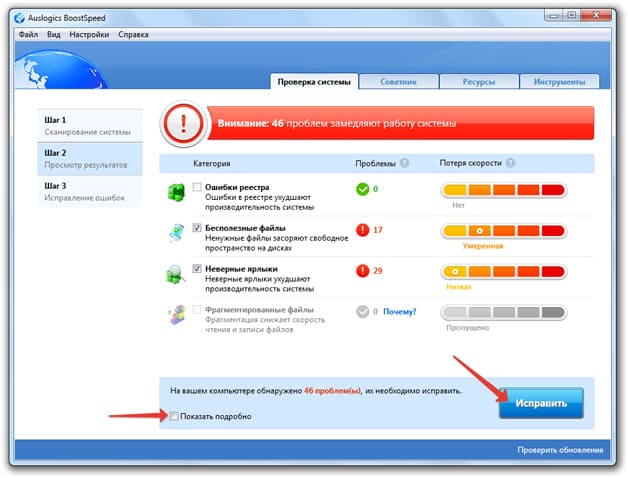Image resolution: width=628 pixels, height=478 pixels.
Task: Uncheck the Неверные ярлыки checkbox
Action: click(x=197, y=268)
